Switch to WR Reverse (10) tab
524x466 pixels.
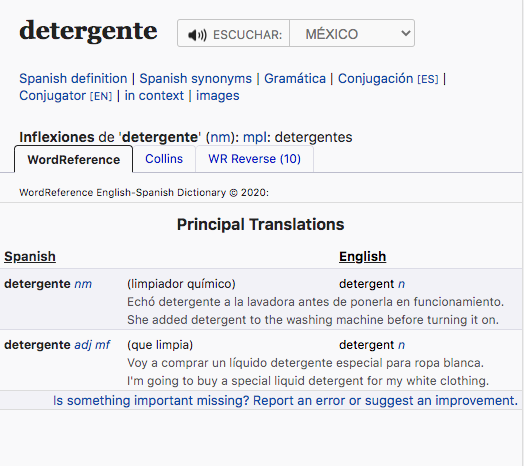point(255,159)
